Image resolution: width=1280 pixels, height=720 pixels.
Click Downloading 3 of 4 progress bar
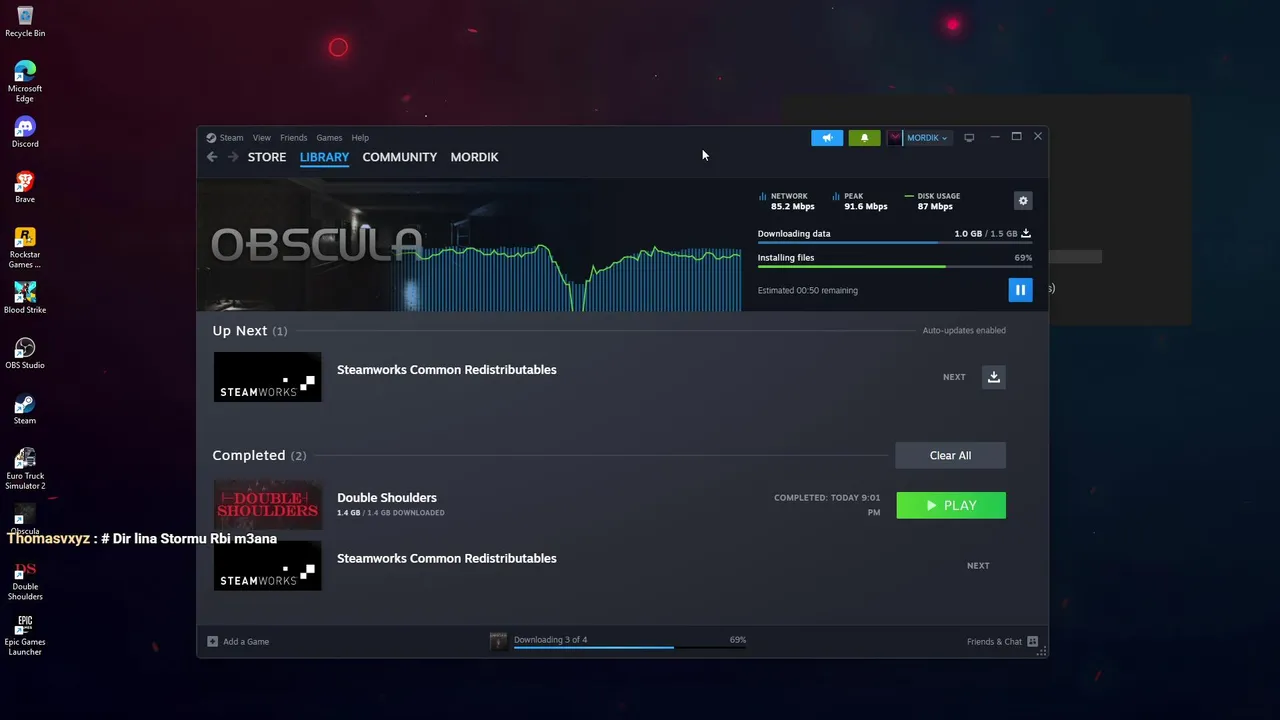[x=630, y=647]
